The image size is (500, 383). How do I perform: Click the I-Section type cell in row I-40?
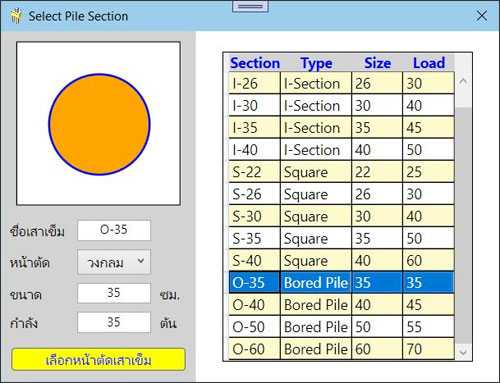[316, 150]
